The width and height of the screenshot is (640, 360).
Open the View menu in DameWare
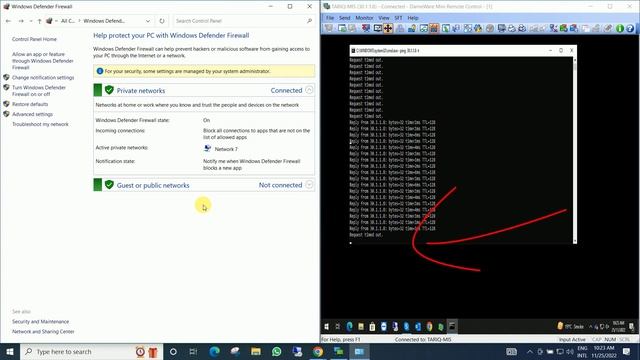click(384, 18)
